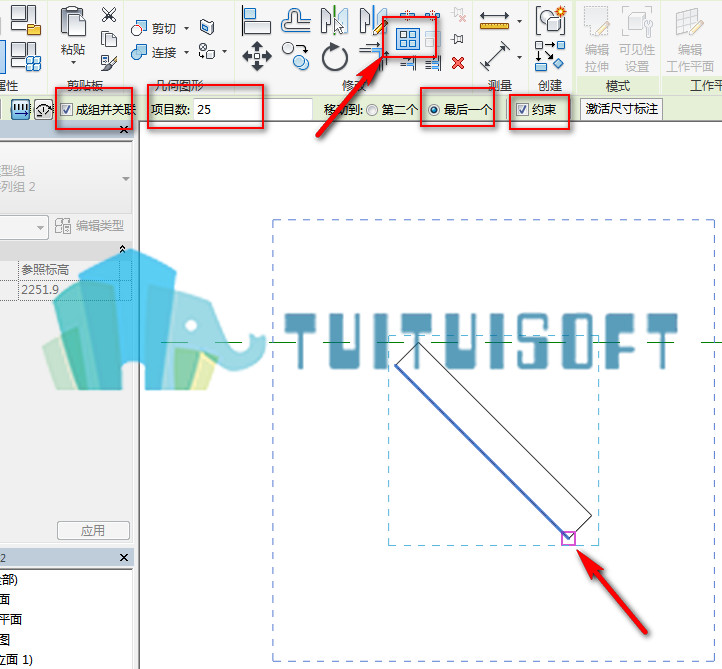Select the 最后一个 radio button
The image size is (722, 669).
pyautogui.click(x=433, y=110)
